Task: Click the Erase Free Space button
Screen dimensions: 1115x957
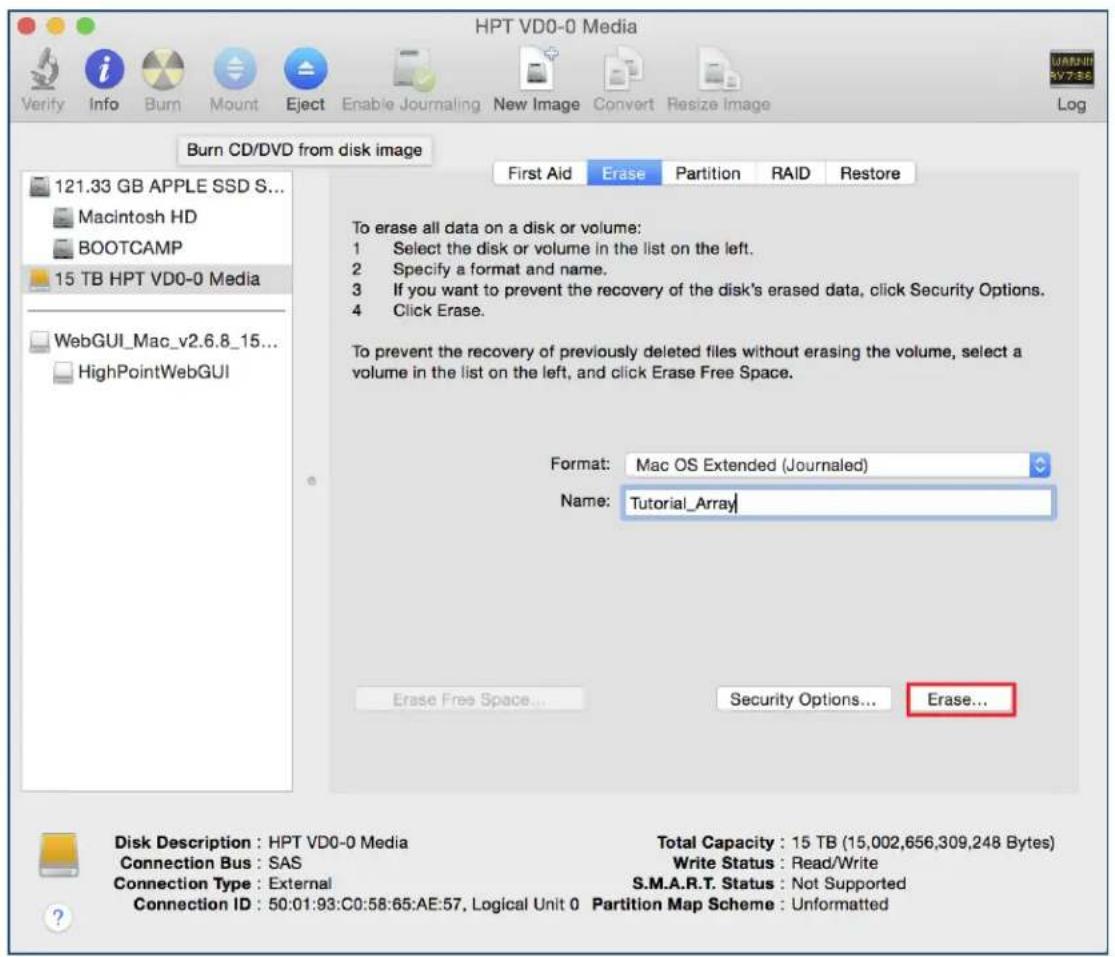Action: click(x=469, y=700)
